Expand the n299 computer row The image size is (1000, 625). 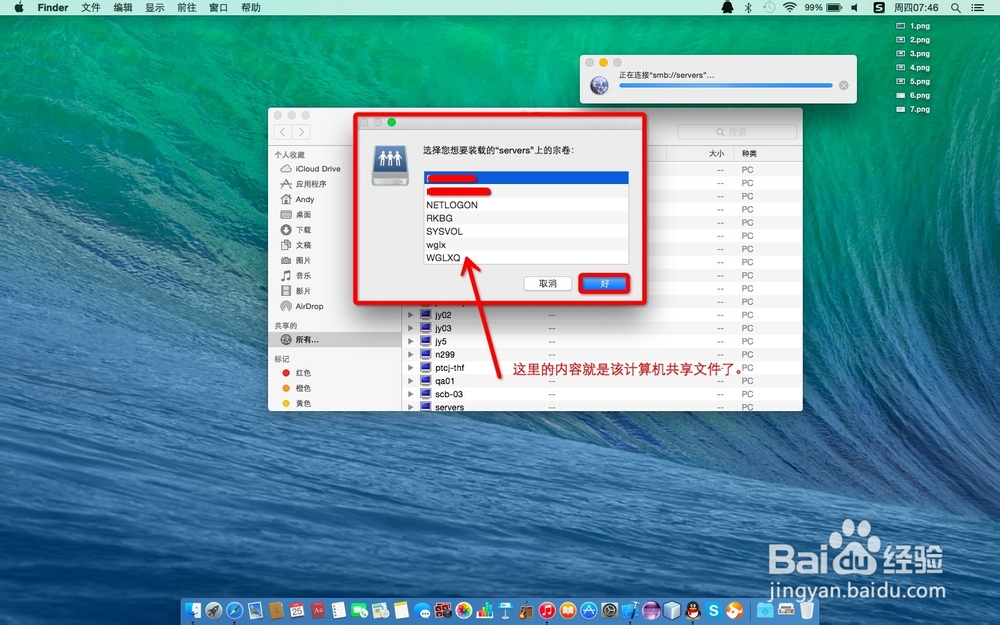[x=411, y=355]
